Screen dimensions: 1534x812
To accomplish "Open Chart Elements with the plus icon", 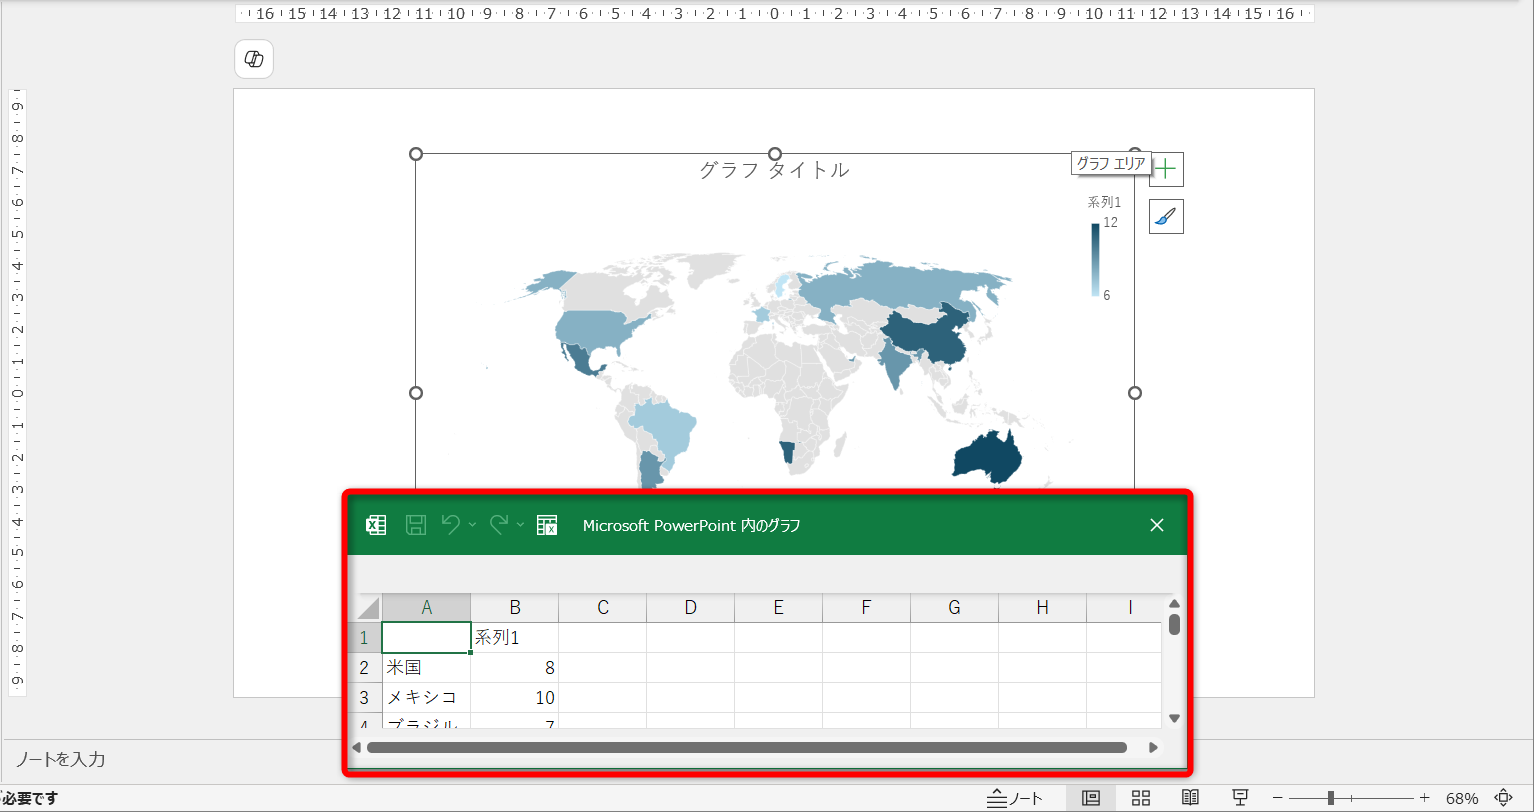I will [x=1165, y=169].
